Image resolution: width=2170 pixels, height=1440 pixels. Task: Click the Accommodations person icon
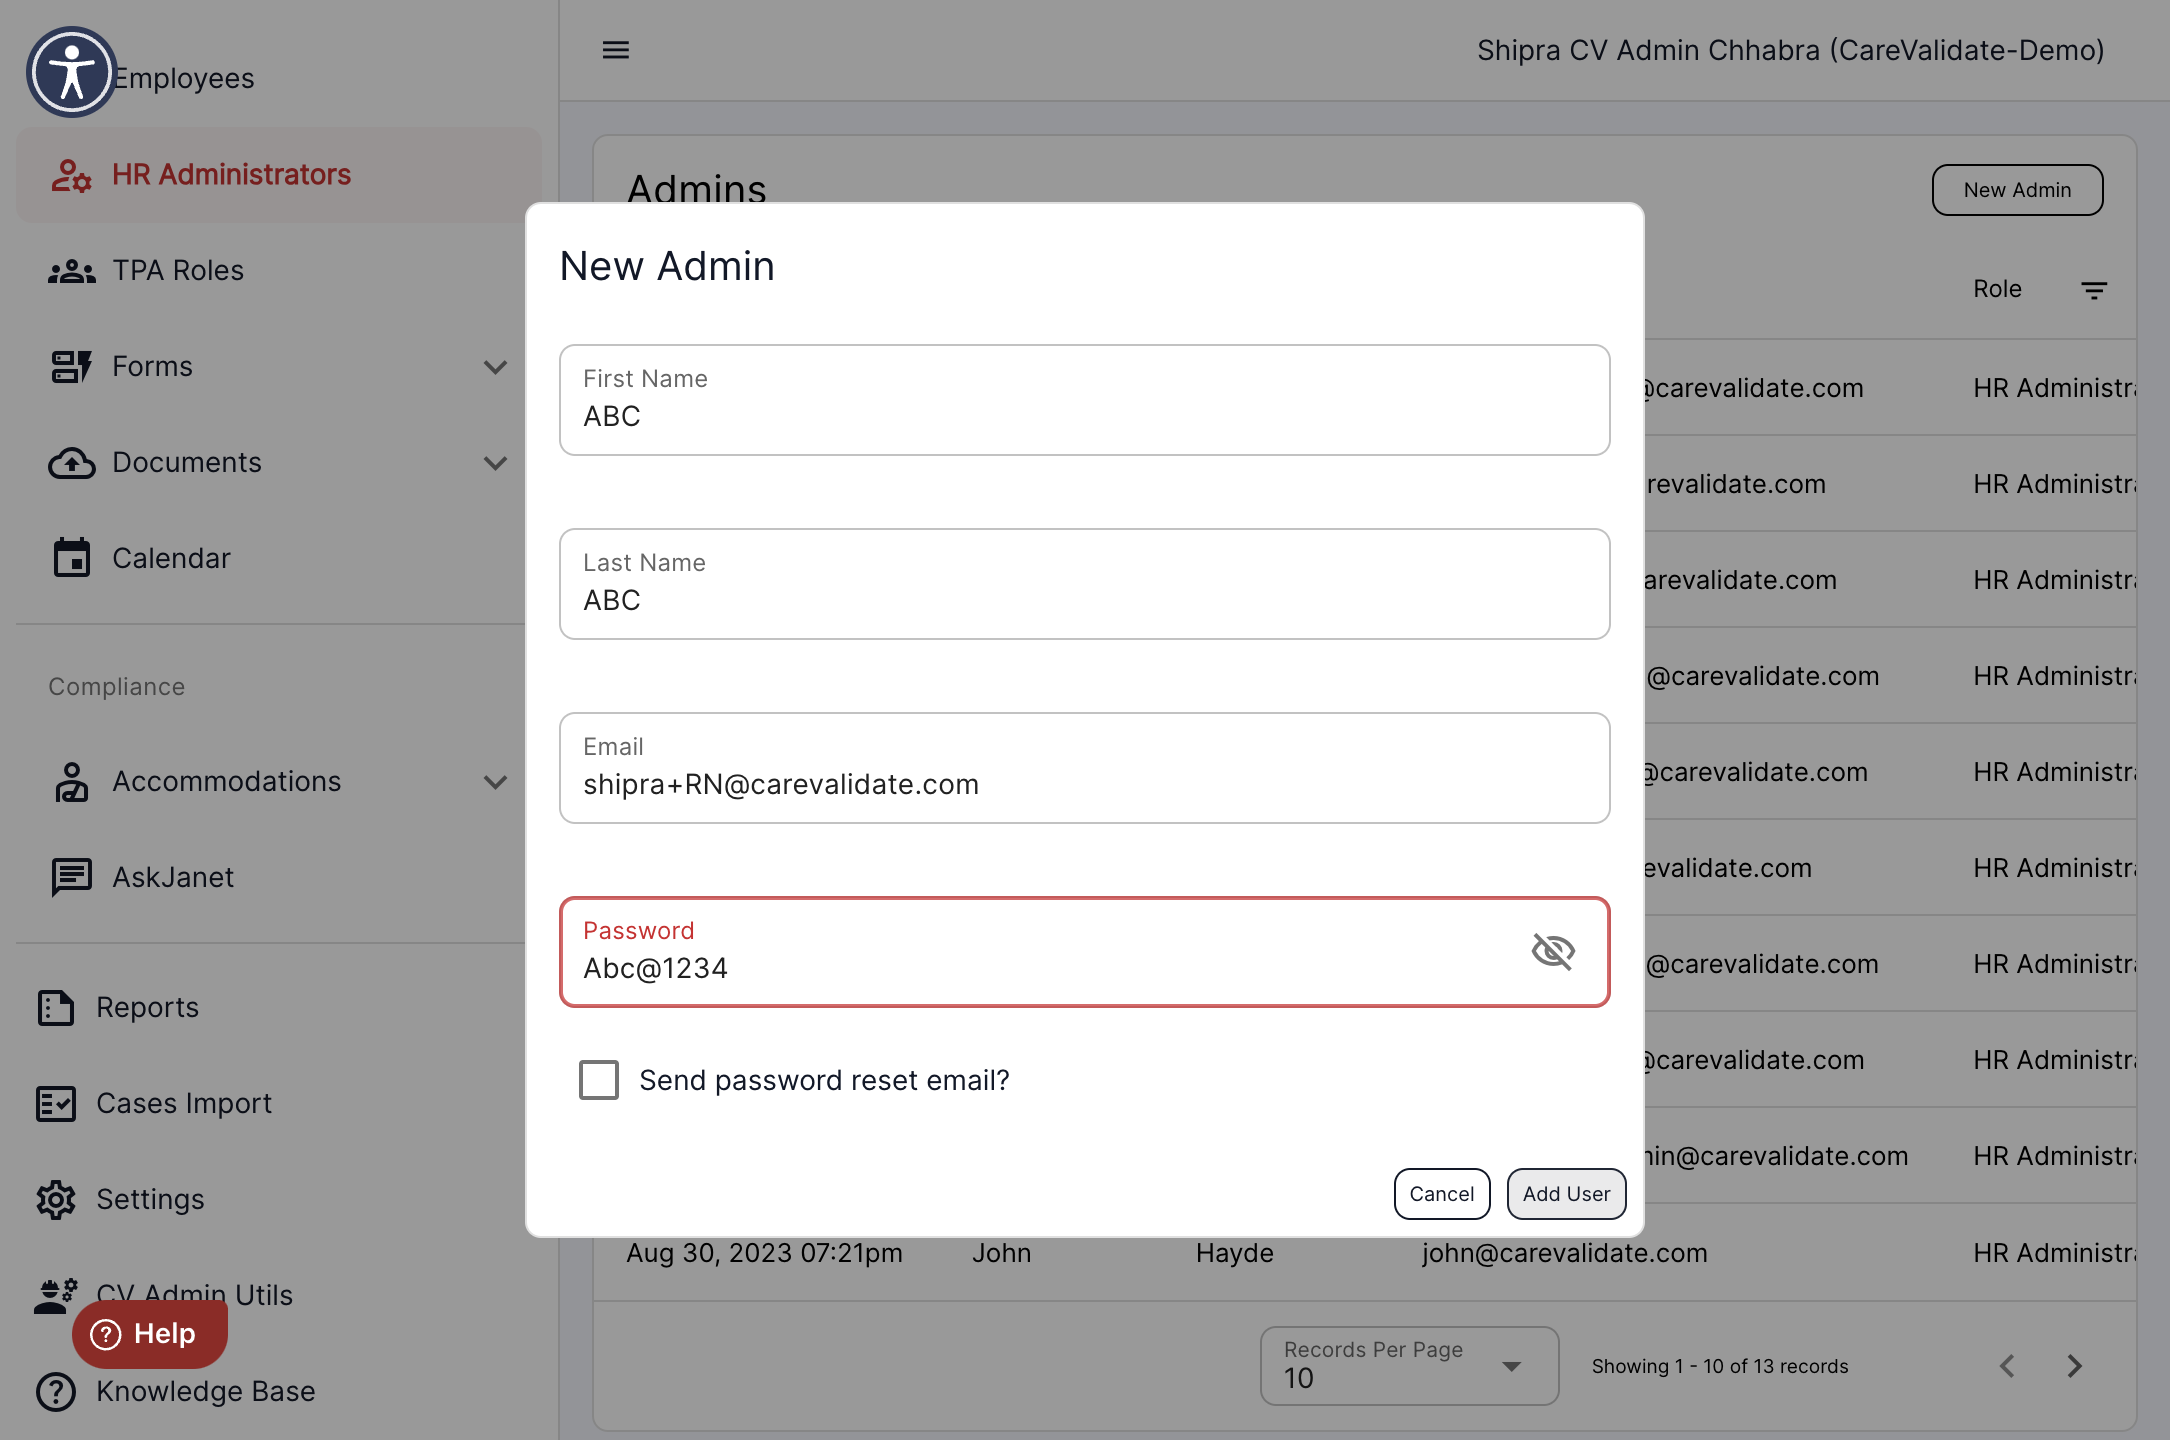(x=71, y=782)
